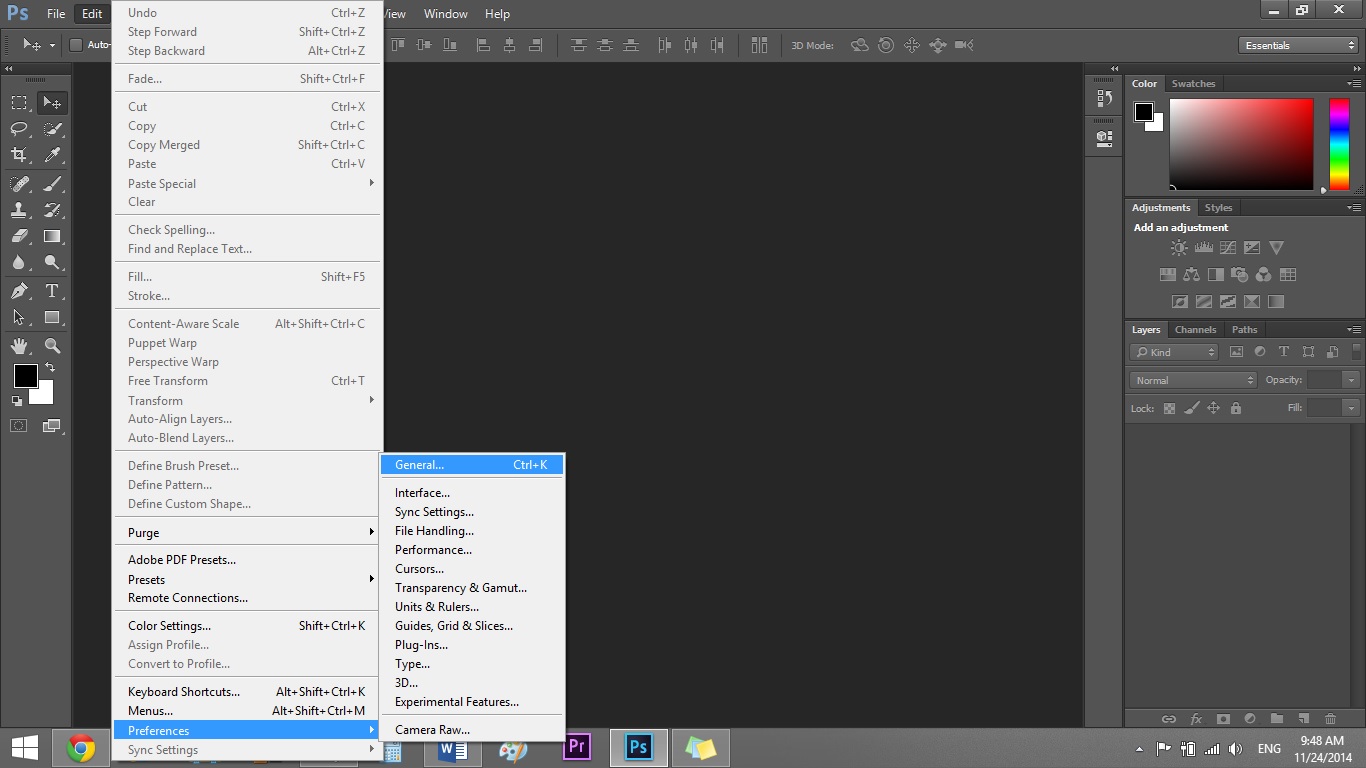The height and width of the screenshot is (768, 1366).
Task: Switch to the Channels tab
Action: click(x=1195, y=330)
